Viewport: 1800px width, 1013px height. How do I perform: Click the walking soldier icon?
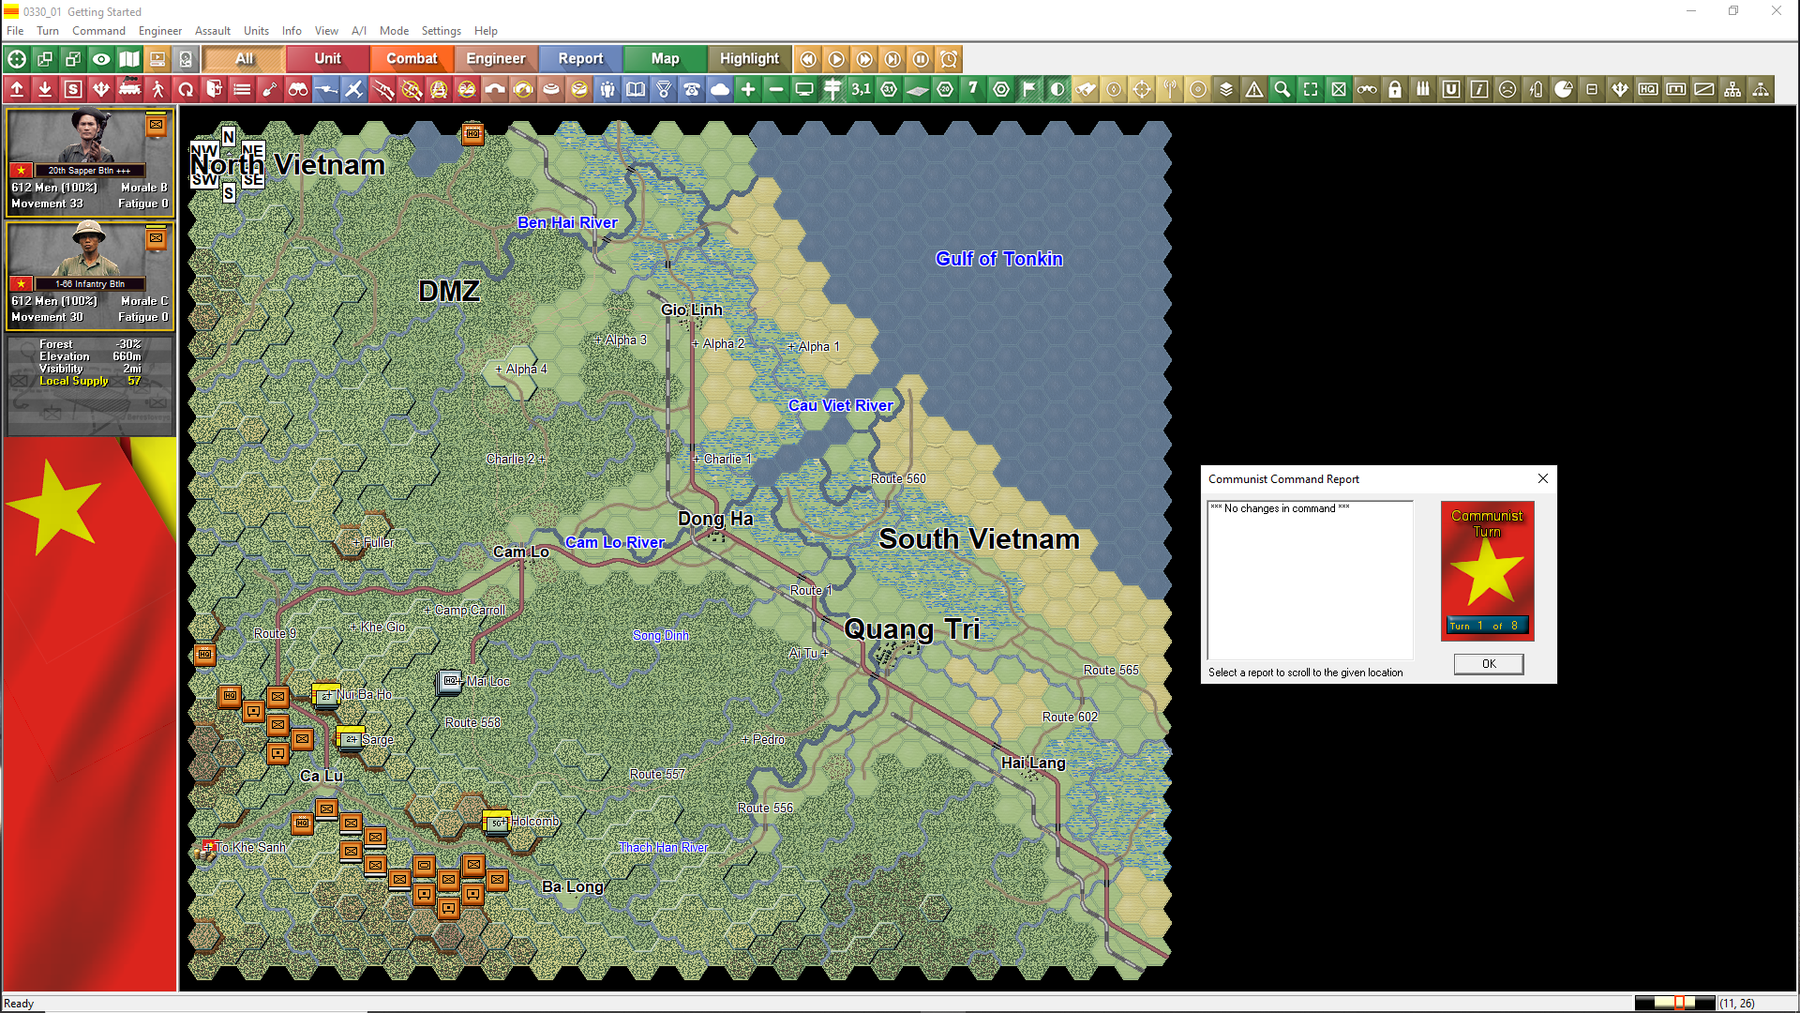coord(157,90)
